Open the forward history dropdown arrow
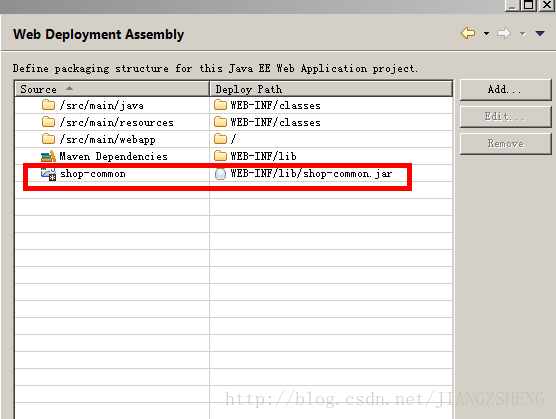The image size is (556, 419). [523, 34]
